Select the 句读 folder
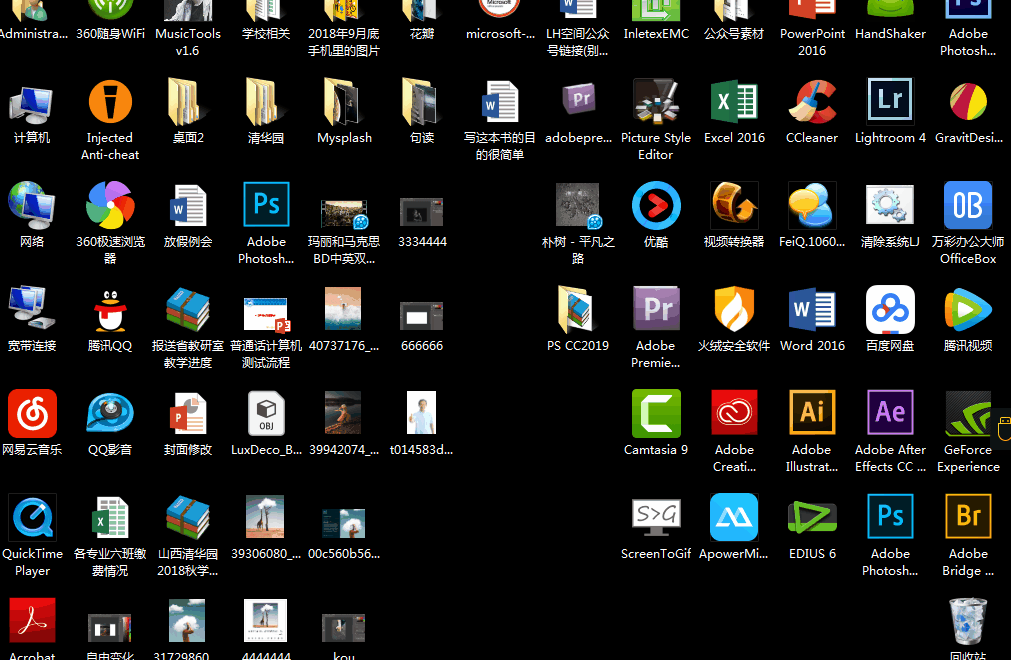This screenshot has width=1011, height=660. pyautogui.click(x=422, y=102)
